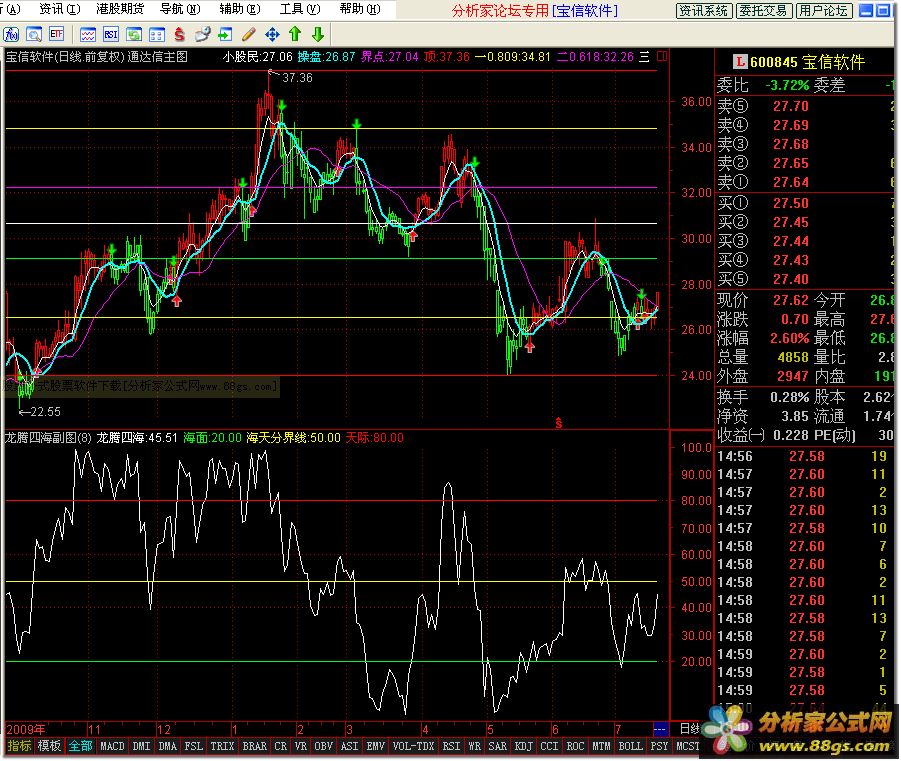Switch to the MTM indicator tab
This screenshot has height=761, width=901.
coord(601,746)
